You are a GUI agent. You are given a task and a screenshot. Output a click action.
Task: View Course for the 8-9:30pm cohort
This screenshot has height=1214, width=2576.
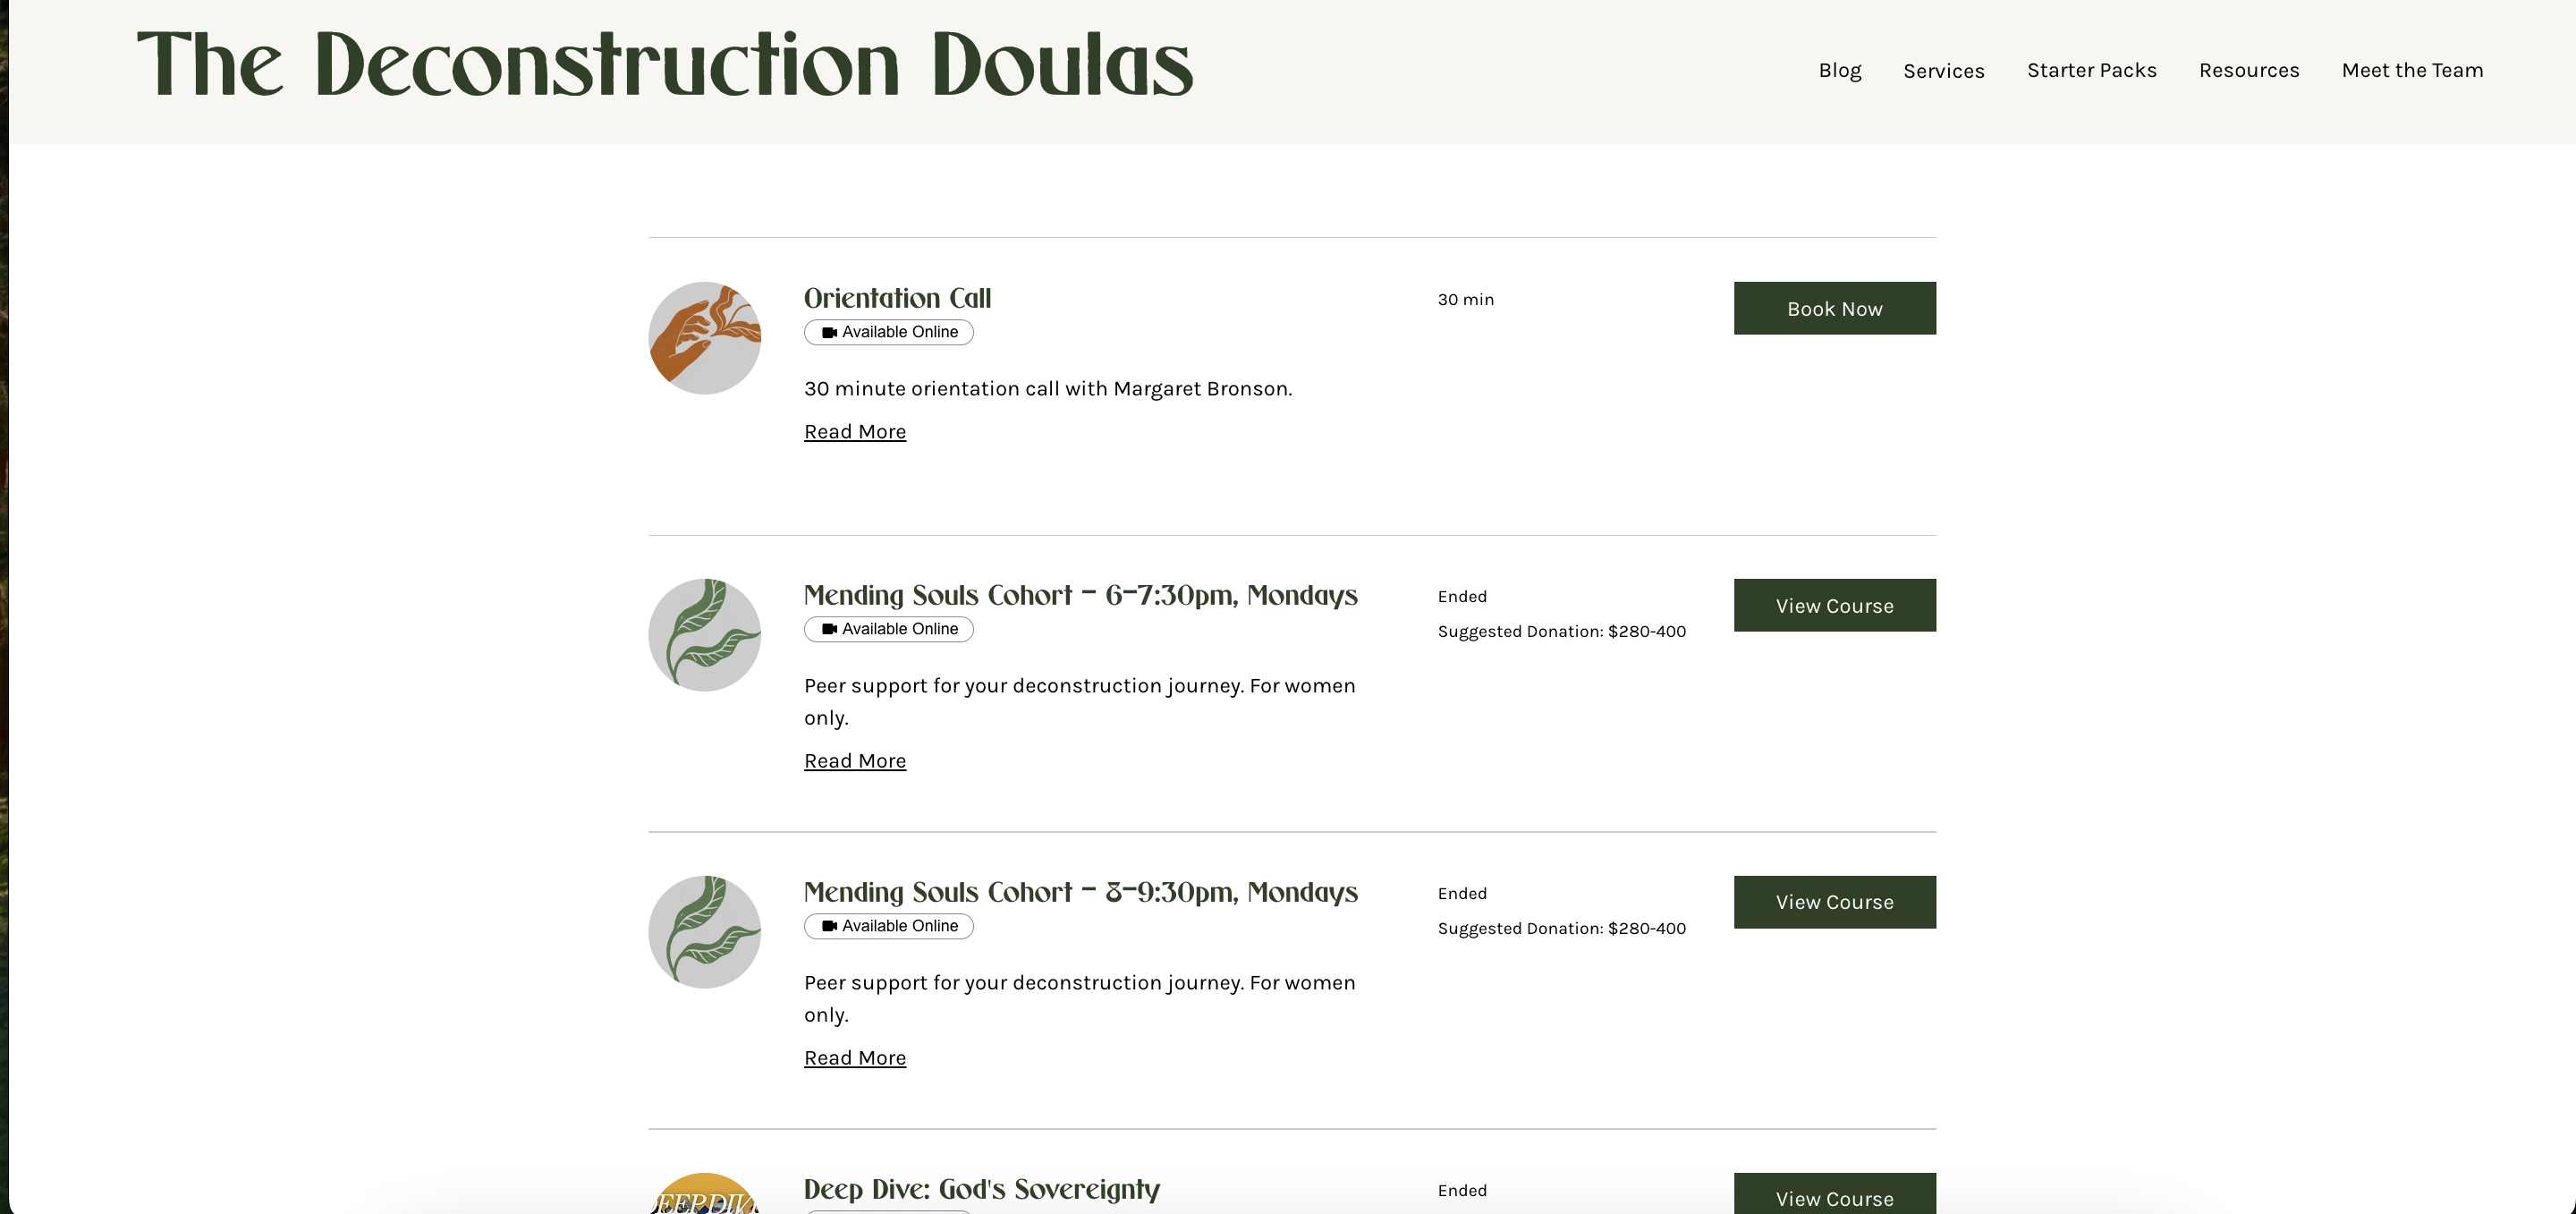tap(1834, 902)
